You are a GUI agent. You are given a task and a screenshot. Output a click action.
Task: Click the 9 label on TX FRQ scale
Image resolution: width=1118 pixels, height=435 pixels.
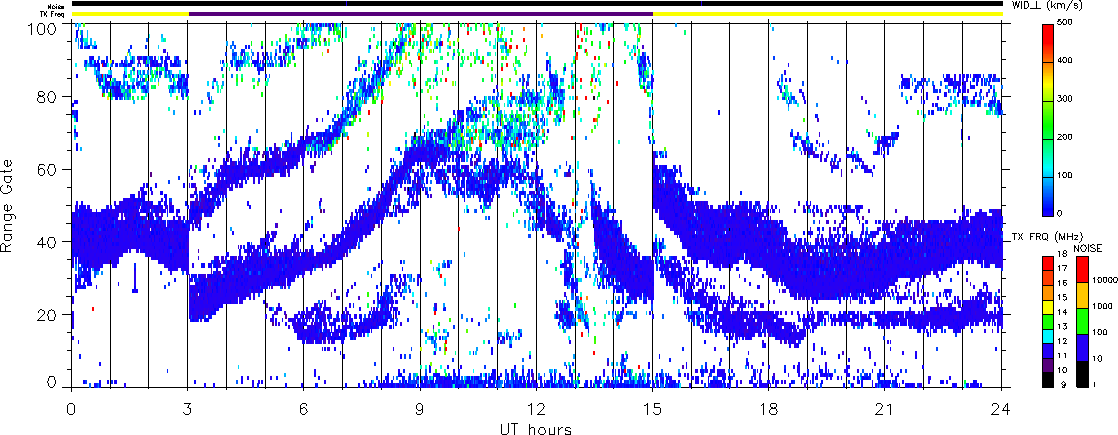tap(1062, 385)
